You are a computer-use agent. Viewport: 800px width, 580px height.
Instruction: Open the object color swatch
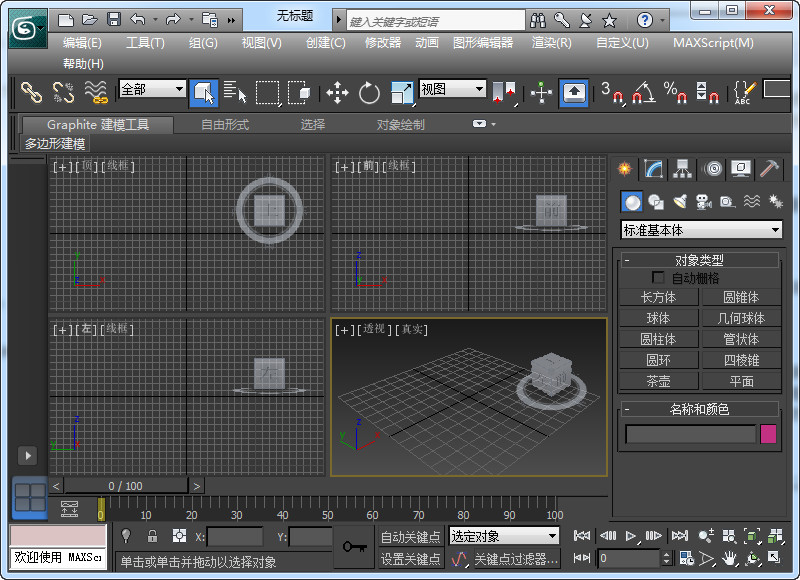(x=769, y=433)
